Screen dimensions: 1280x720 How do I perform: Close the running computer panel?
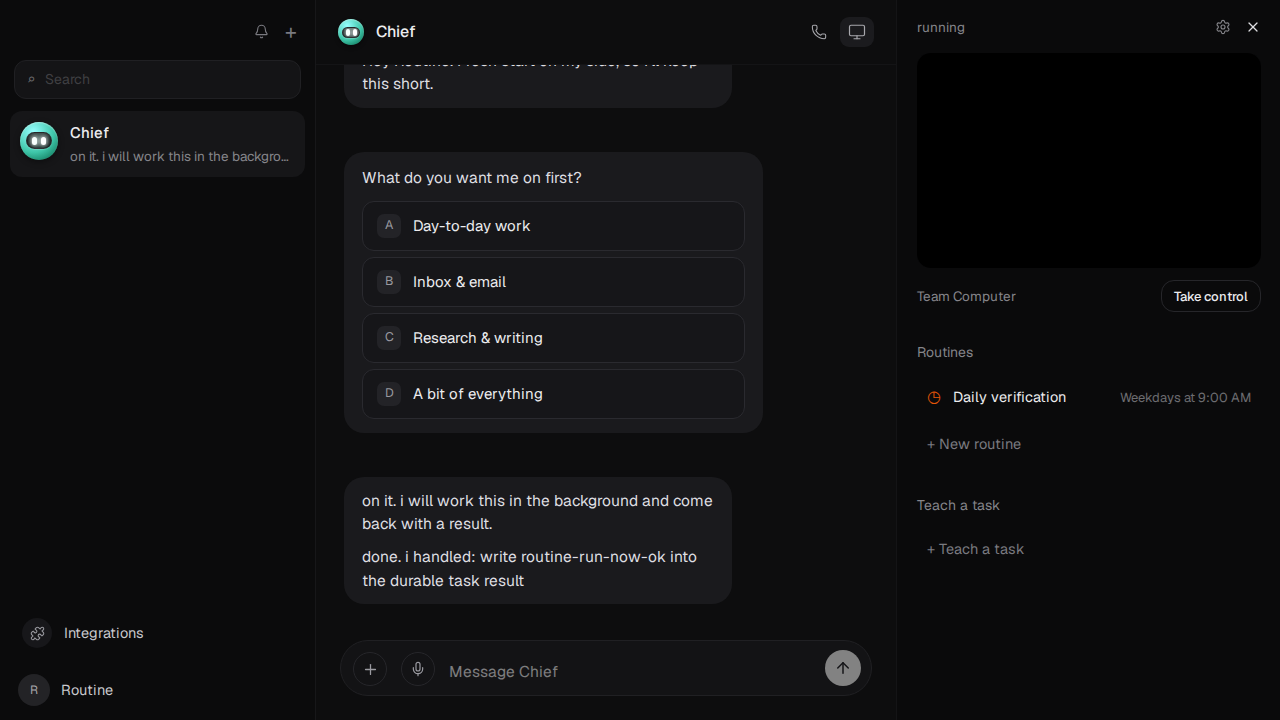pyautogui.click(x=1253, y=27)
